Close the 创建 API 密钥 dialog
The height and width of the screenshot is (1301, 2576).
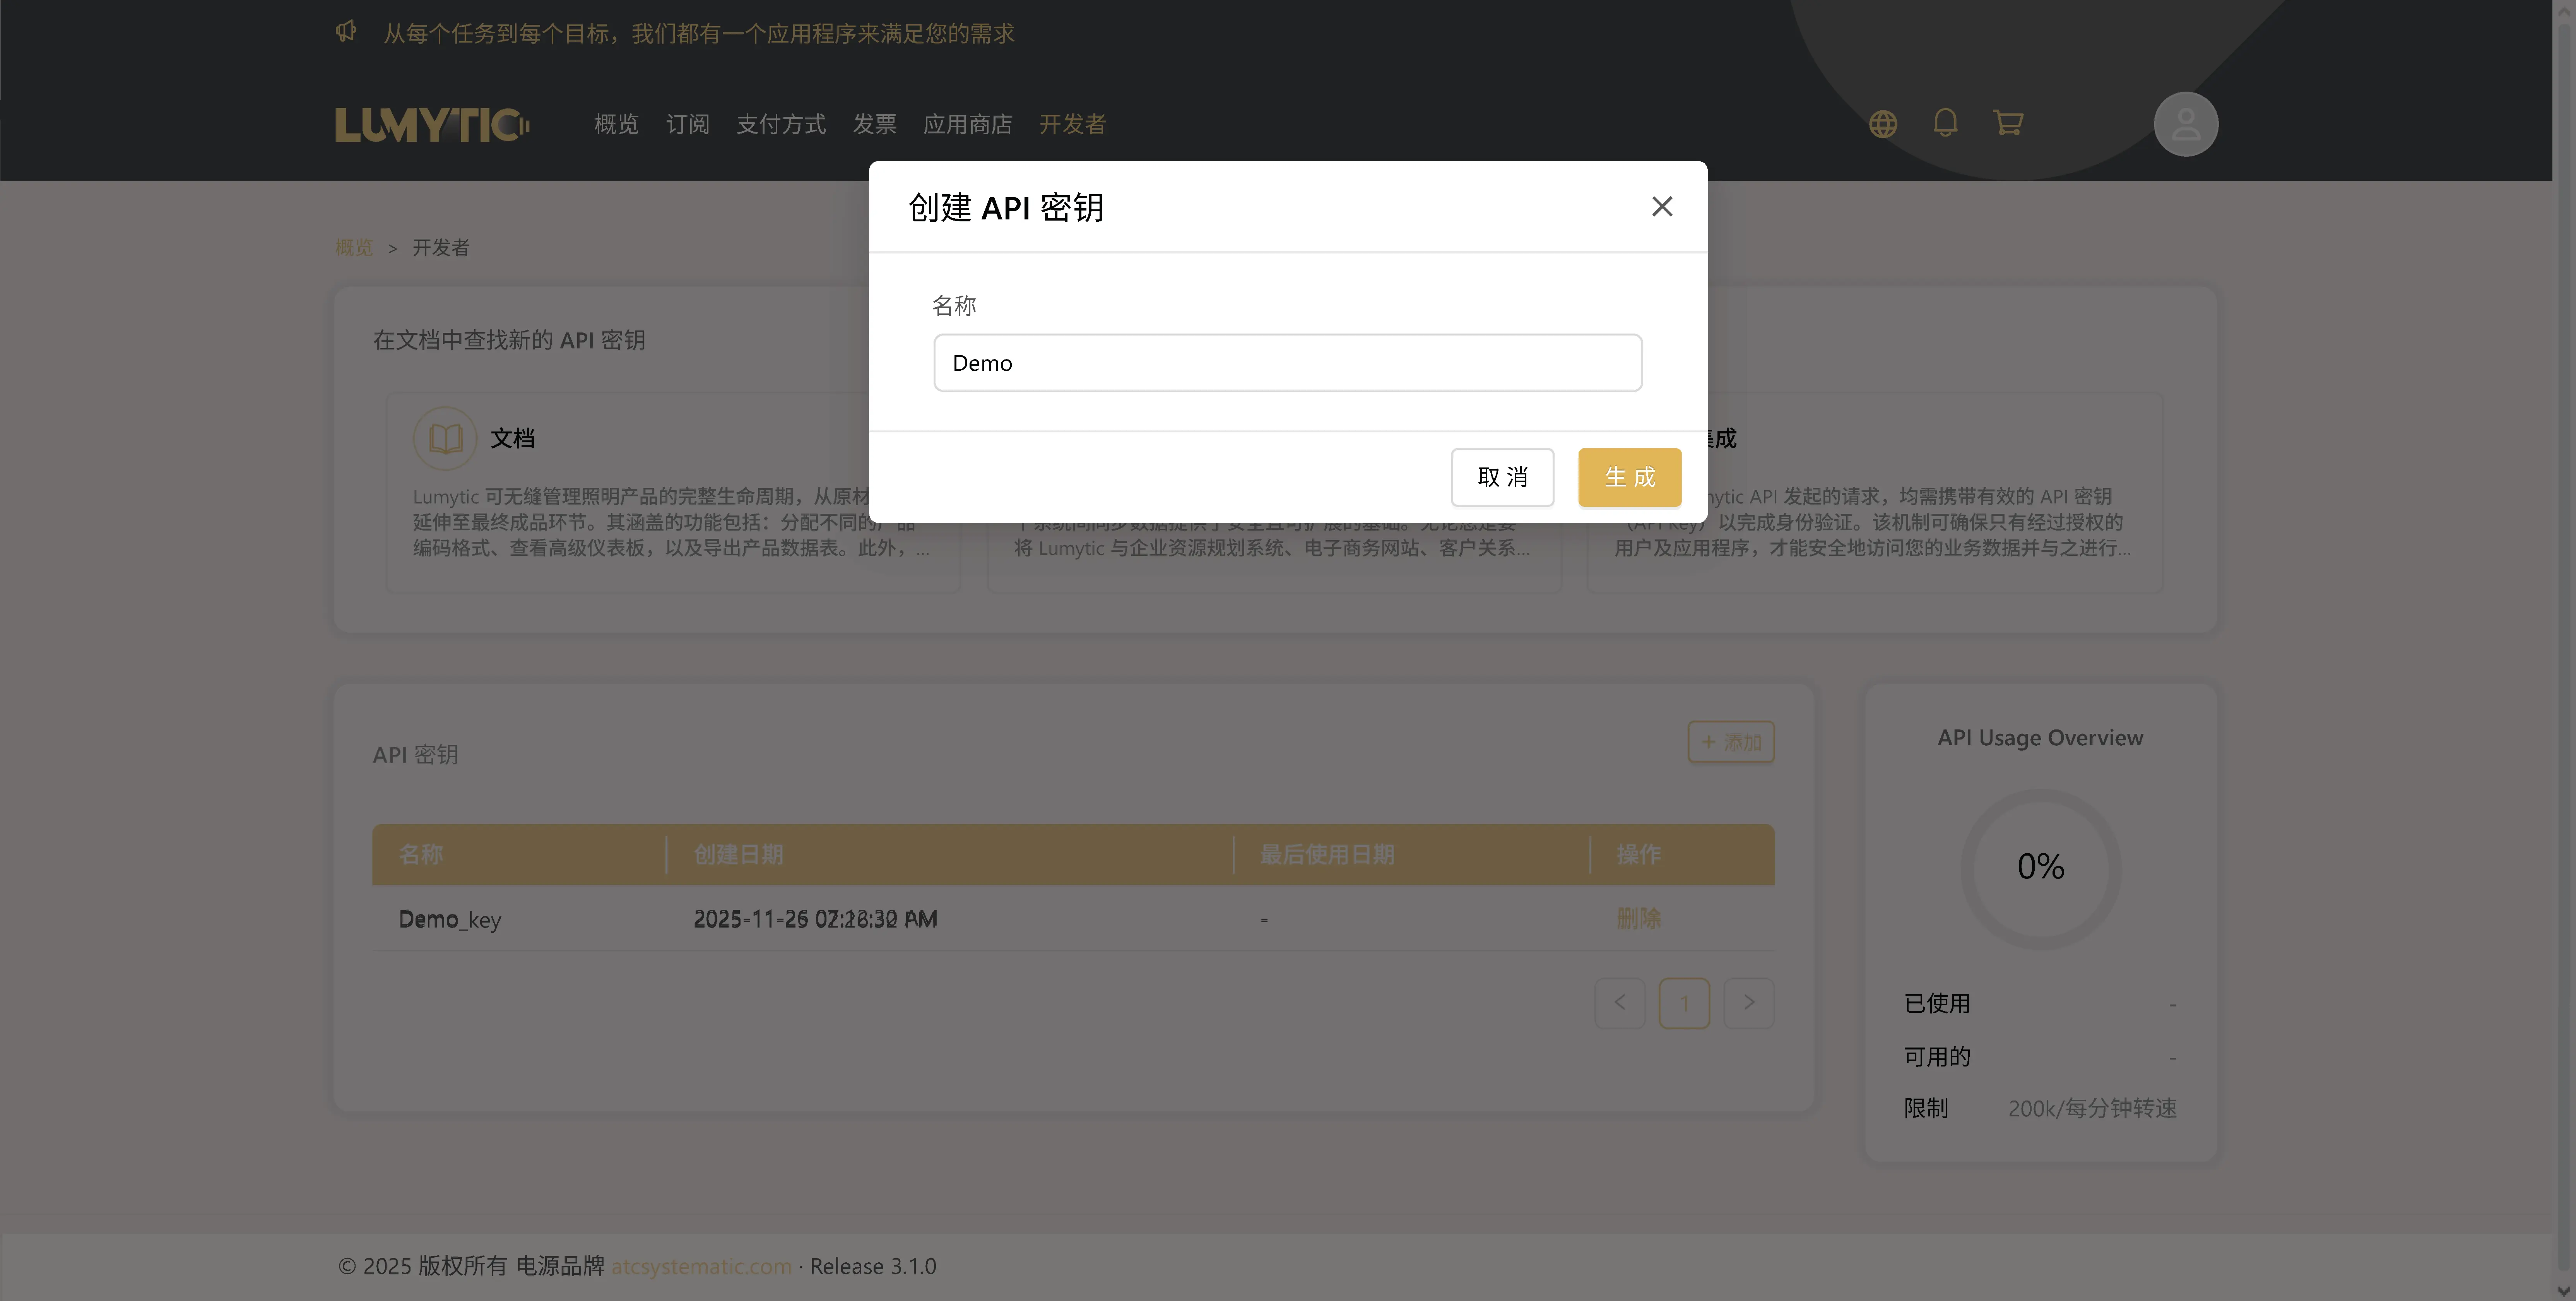pyautogui.click(x=1662, y=206)
